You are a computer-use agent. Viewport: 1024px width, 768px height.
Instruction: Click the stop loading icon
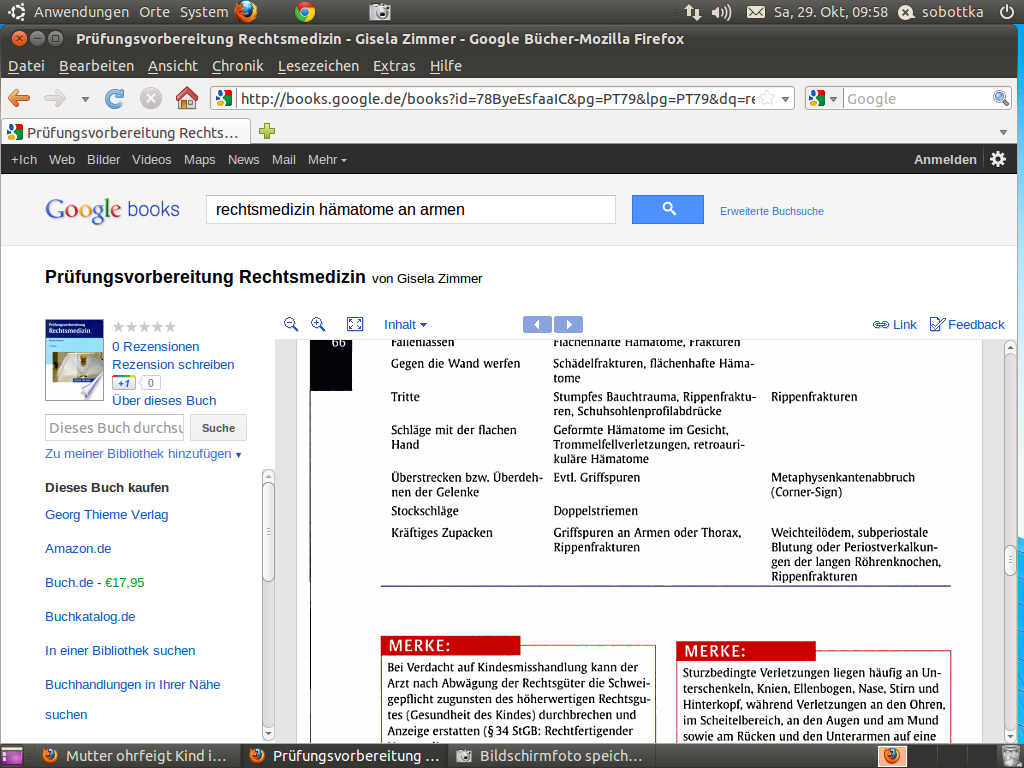151,99
